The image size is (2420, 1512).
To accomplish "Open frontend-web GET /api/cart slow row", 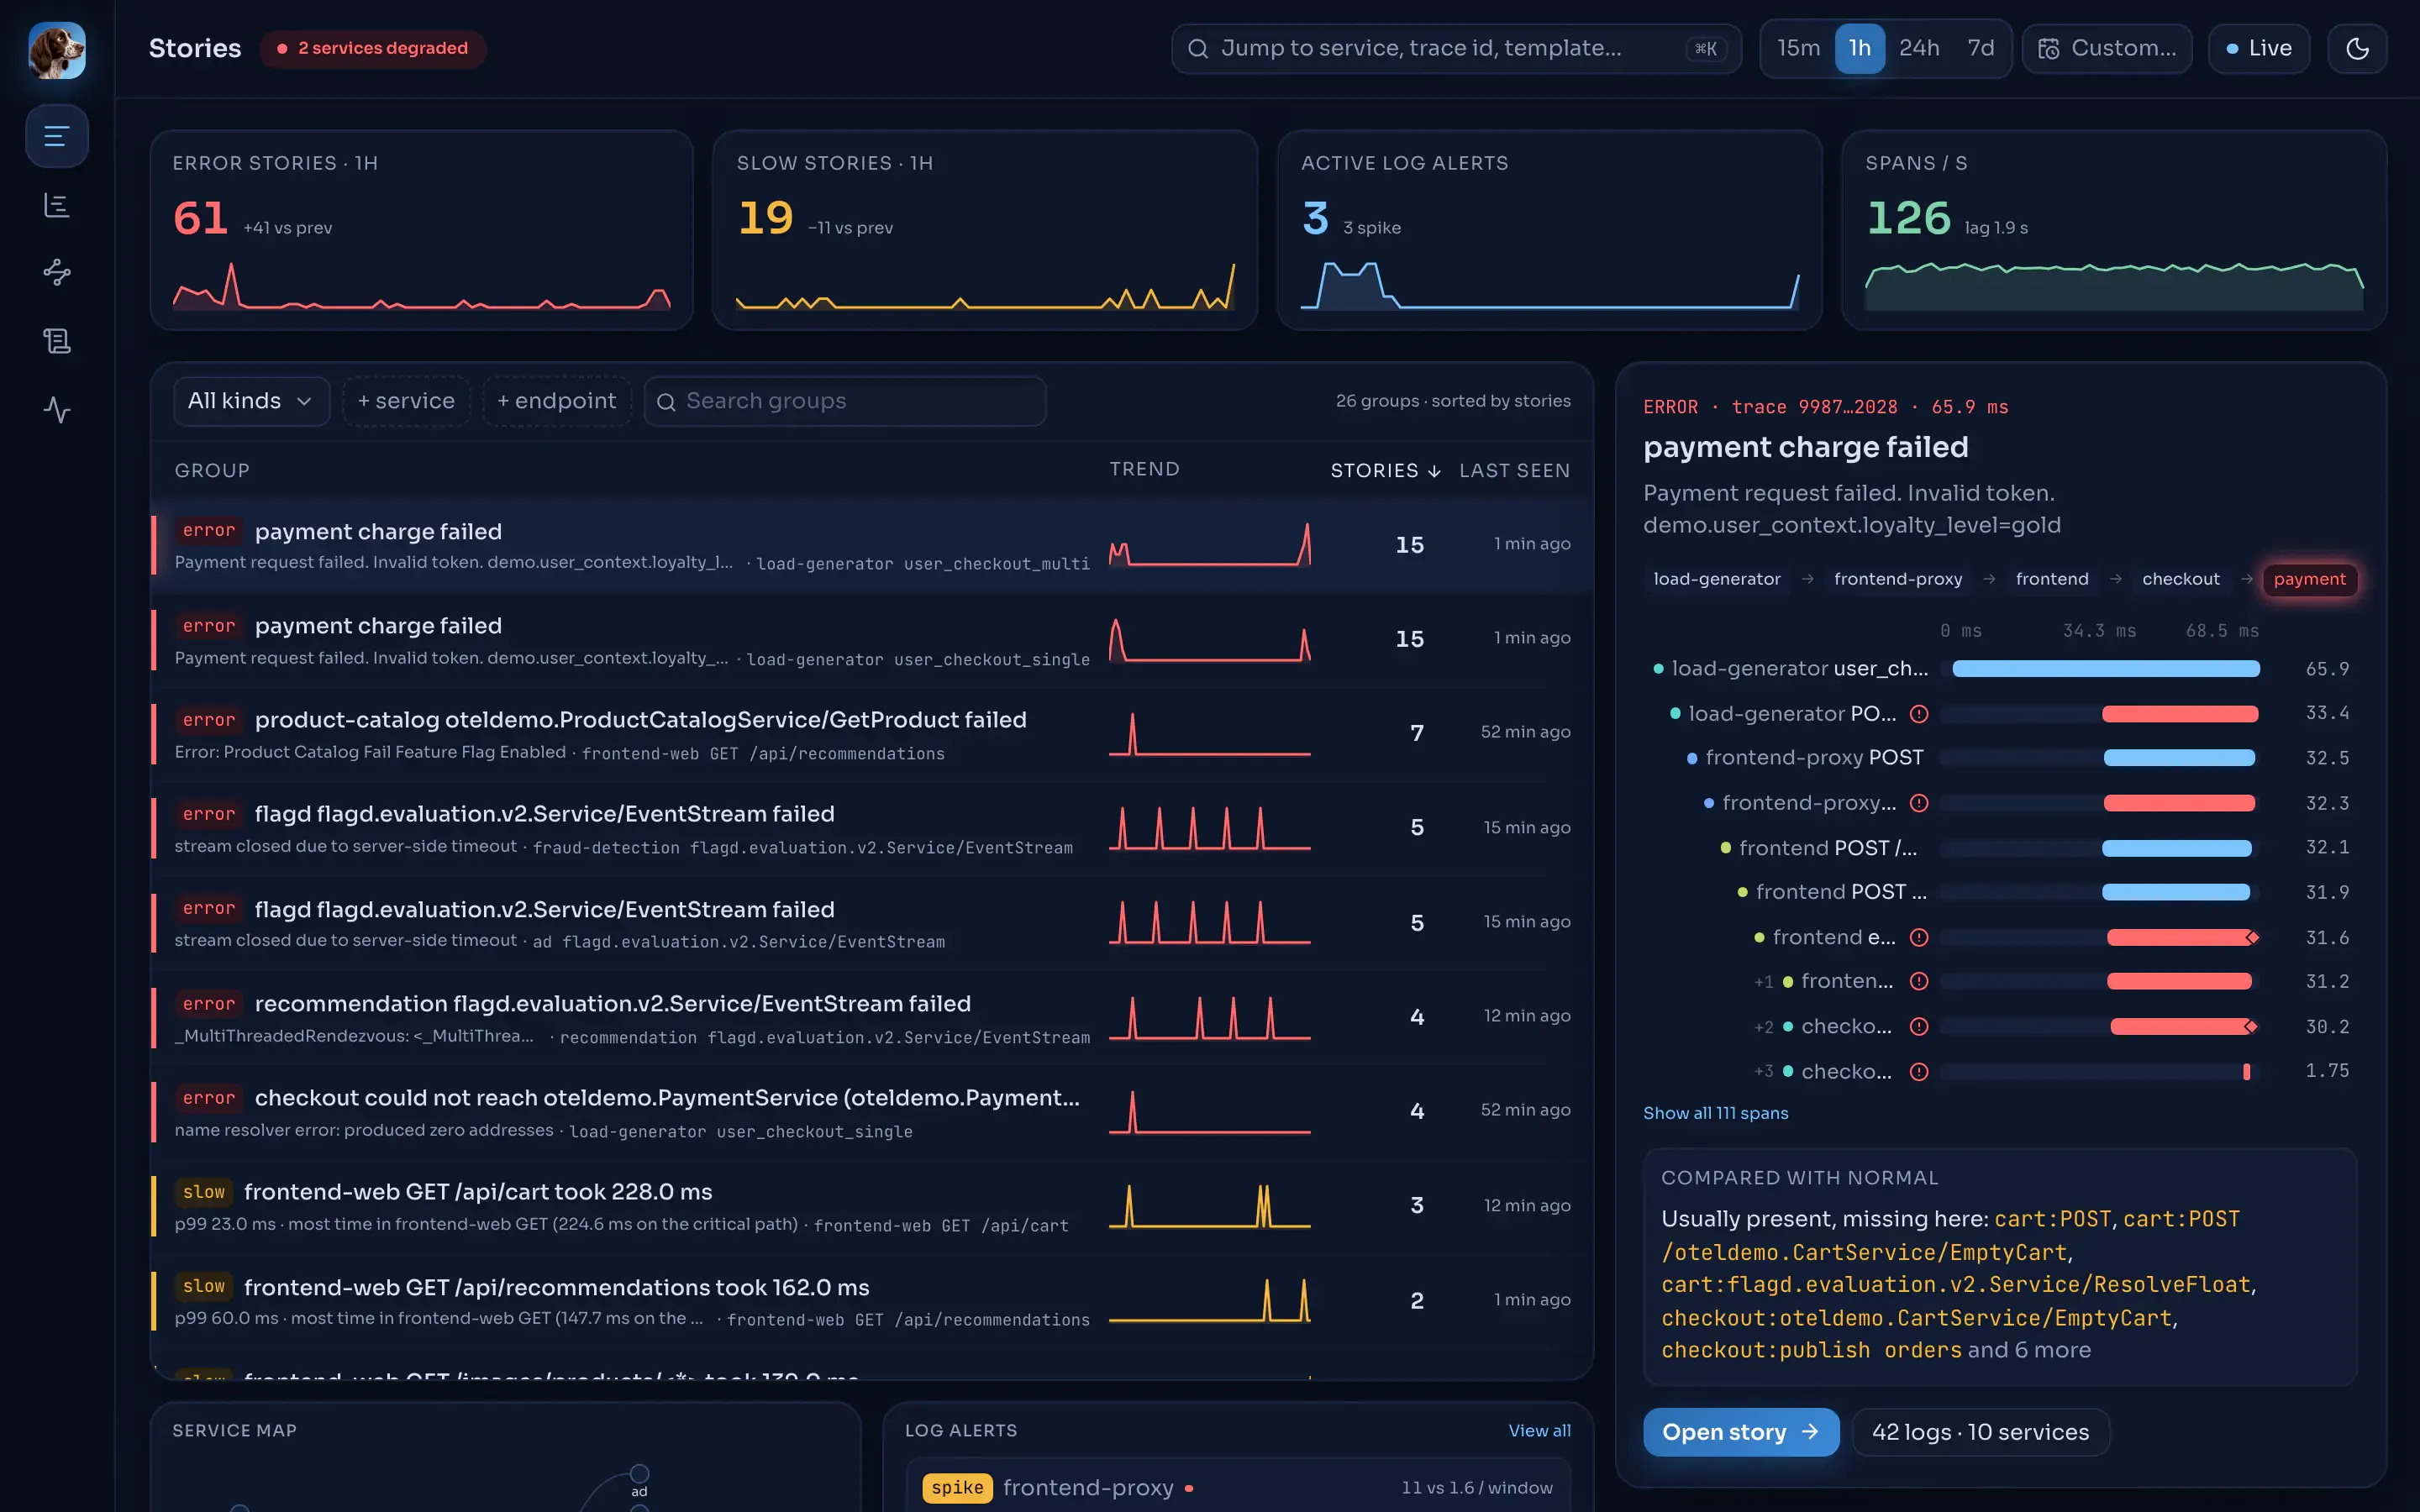I will point(871,1206).
